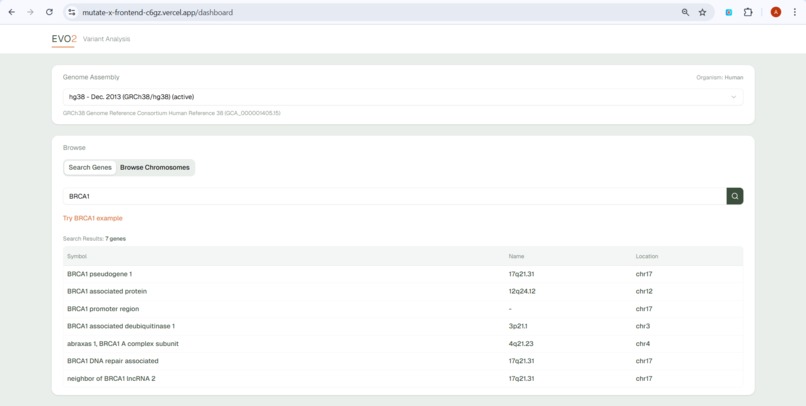Click the EVO2 logo
Image resolution: width=806 pixels, height=406 pixels.
pos(64,39)
